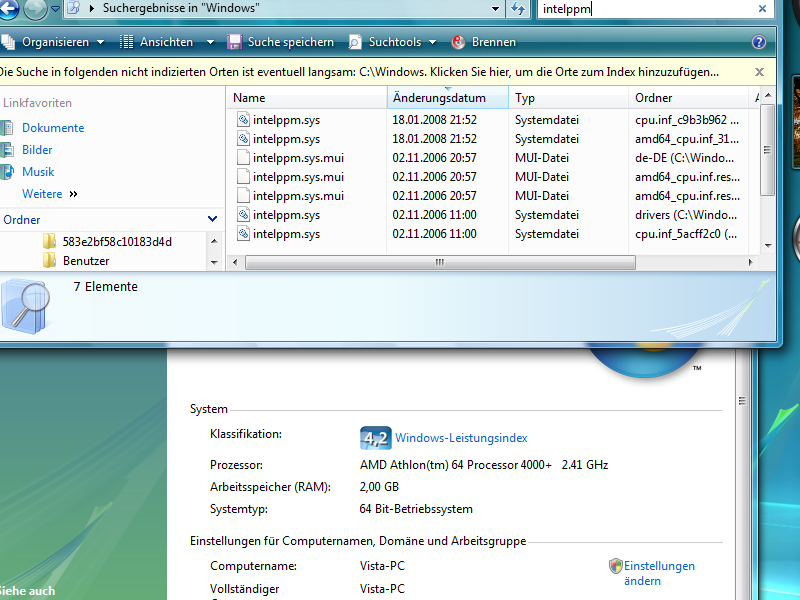Image resolution: width=800 pixels, height=600 pixels.
Task: Click folder tree scroll up arrow
Action: tap(214, 241)
